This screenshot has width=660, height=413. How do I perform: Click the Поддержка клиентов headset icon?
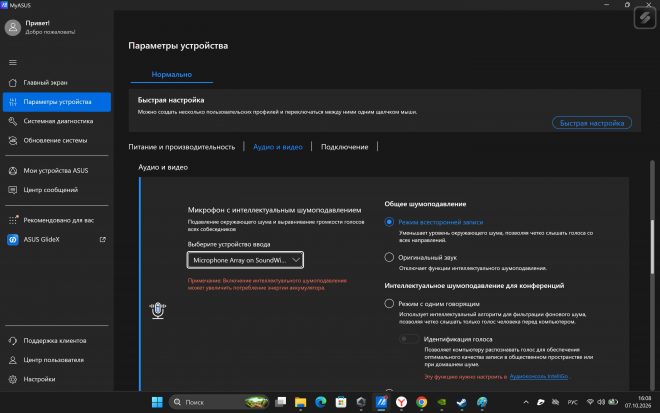click(x=13, y=341)
